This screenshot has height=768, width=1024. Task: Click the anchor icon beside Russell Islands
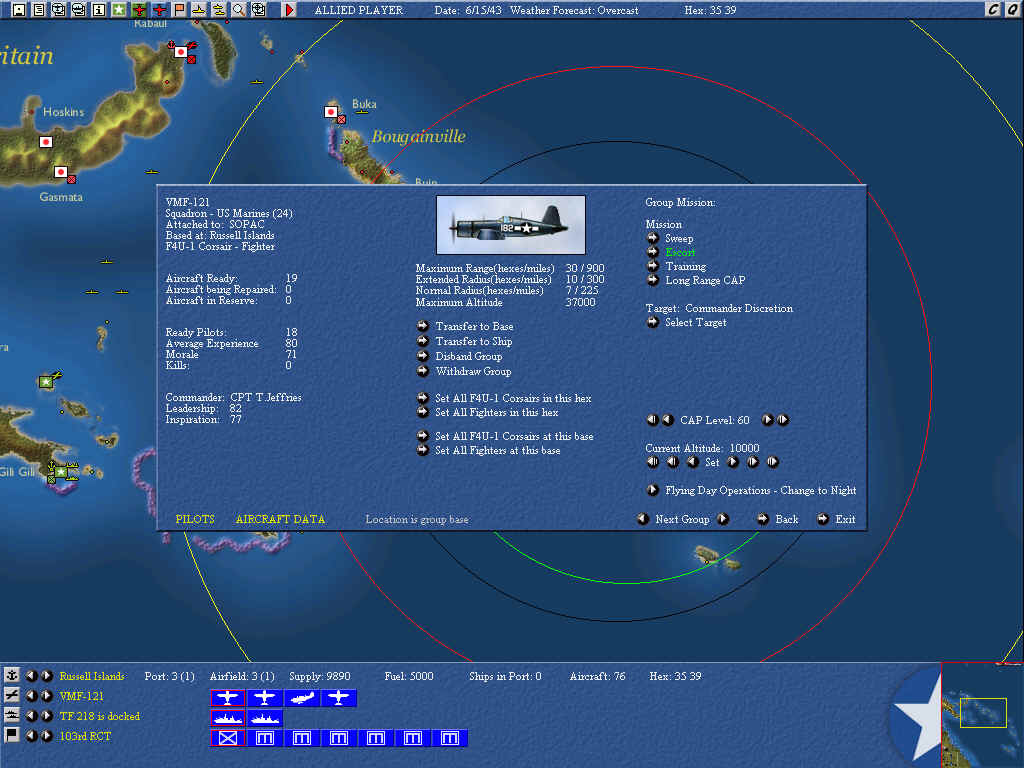click(12, 676)
